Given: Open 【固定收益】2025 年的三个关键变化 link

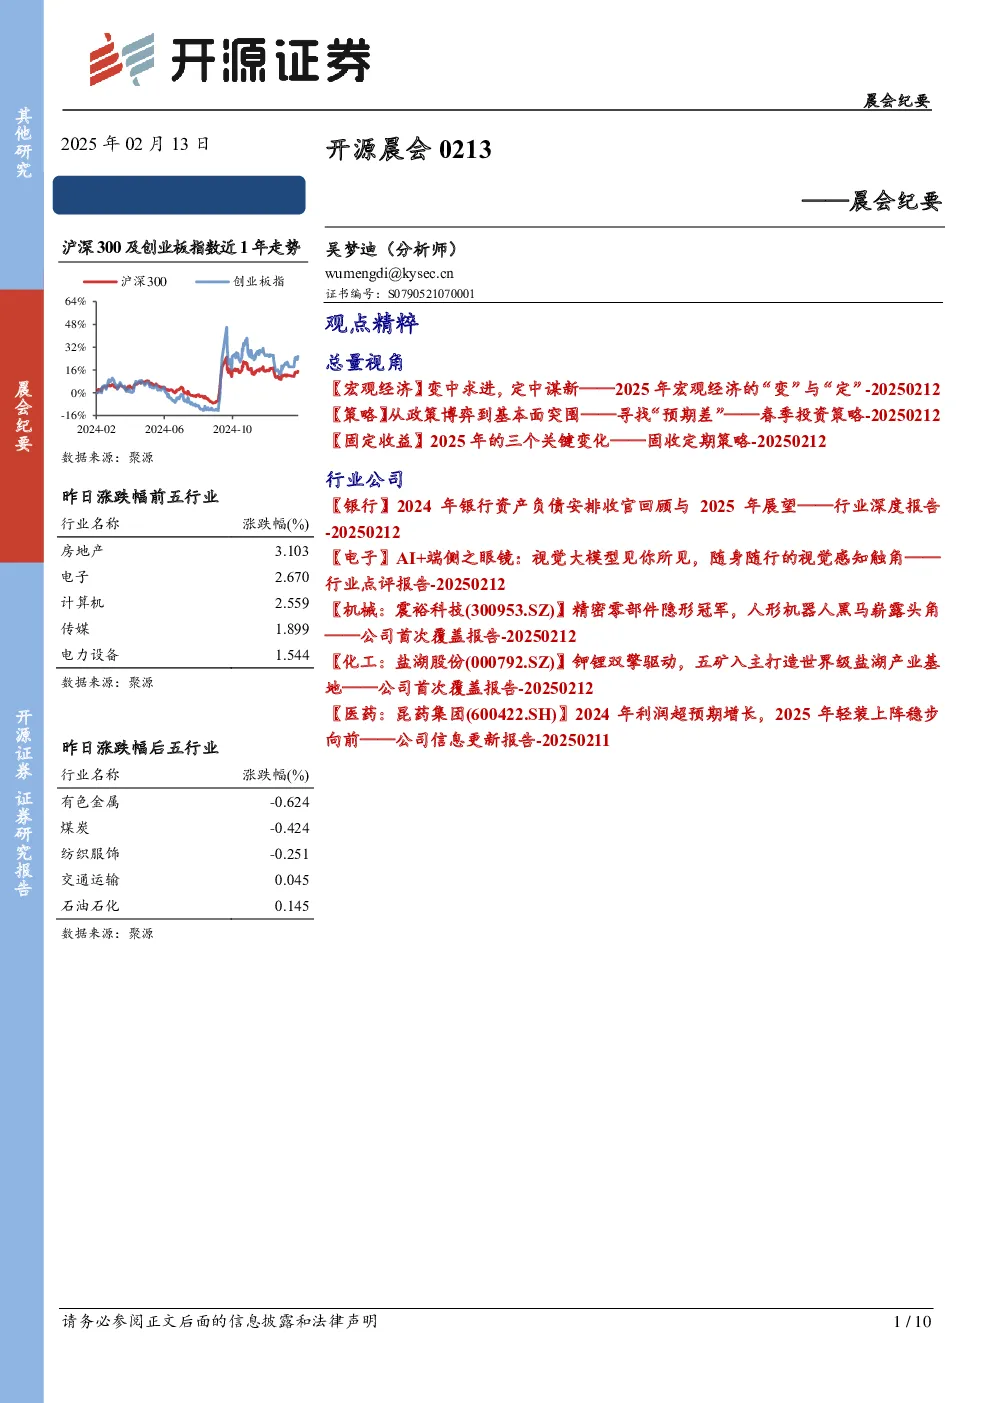Looking at the screenshot, I should [576, 441].
